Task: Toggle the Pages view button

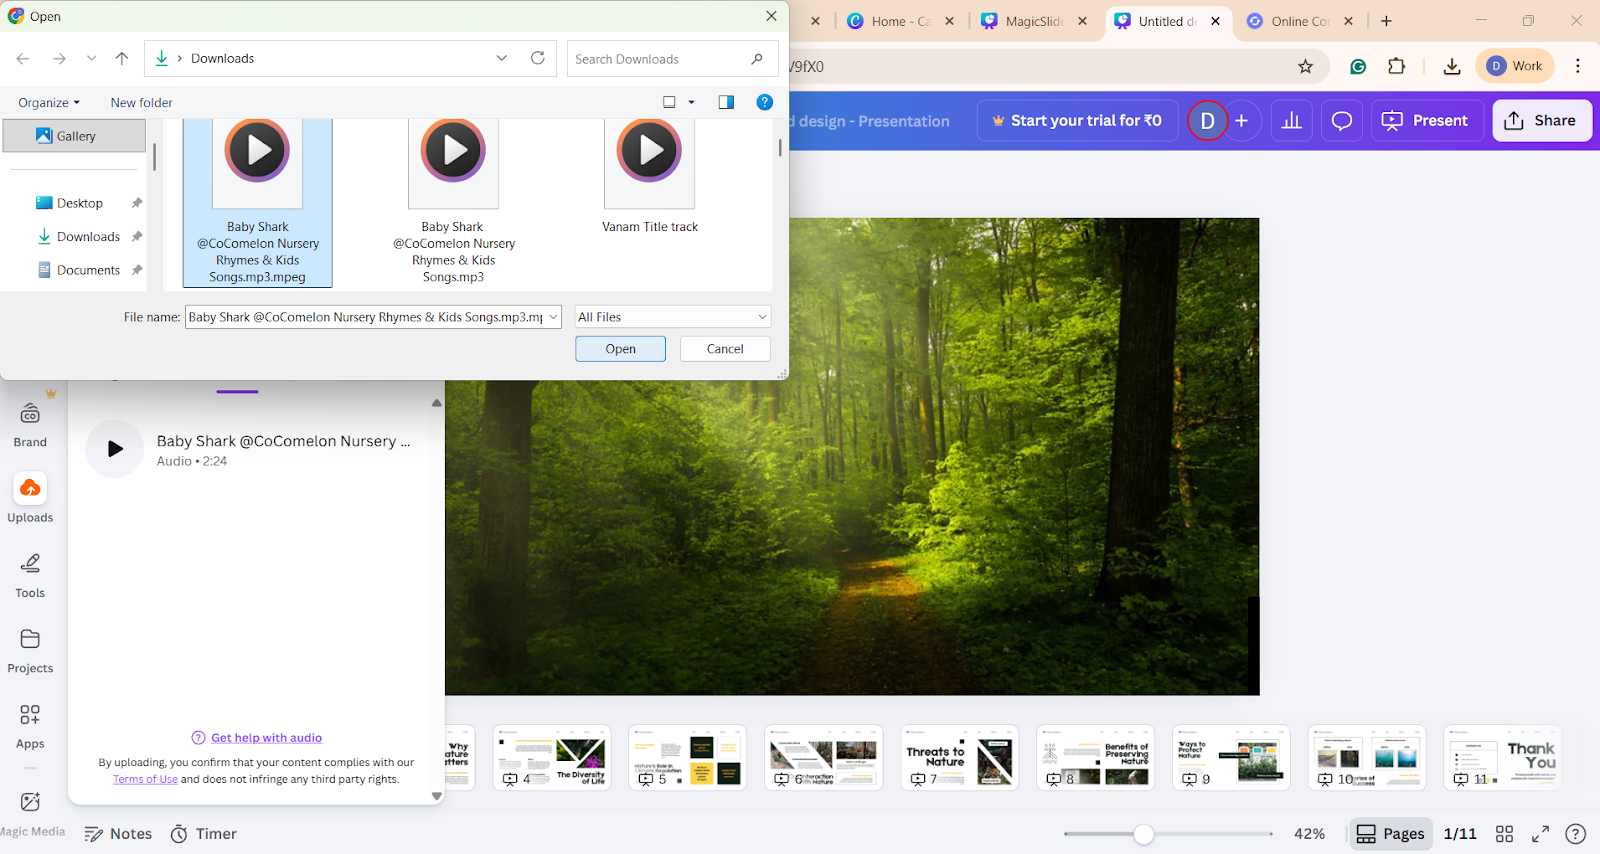Action: (1390, 834)
